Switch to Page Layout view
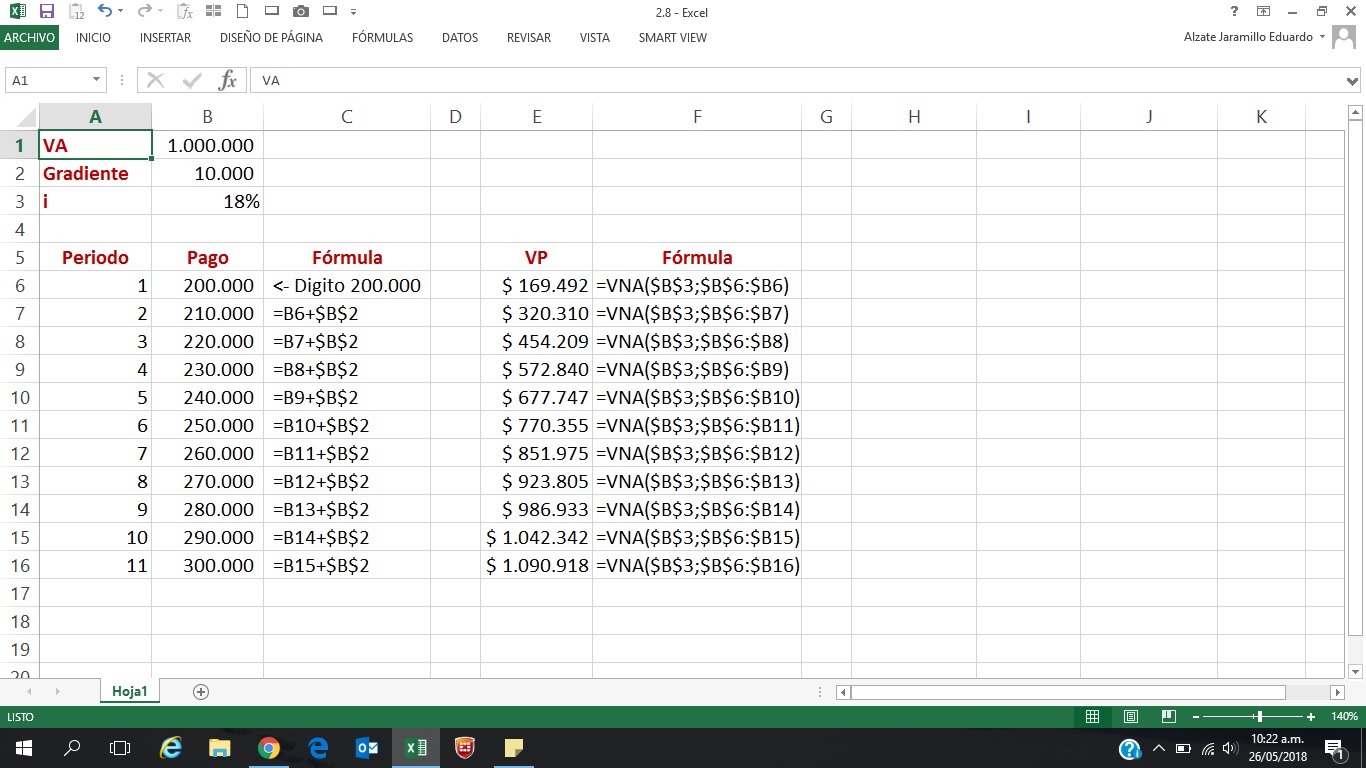This screenshot has width=1366, height=768. pyautogui.click(x=1130, y=716)
